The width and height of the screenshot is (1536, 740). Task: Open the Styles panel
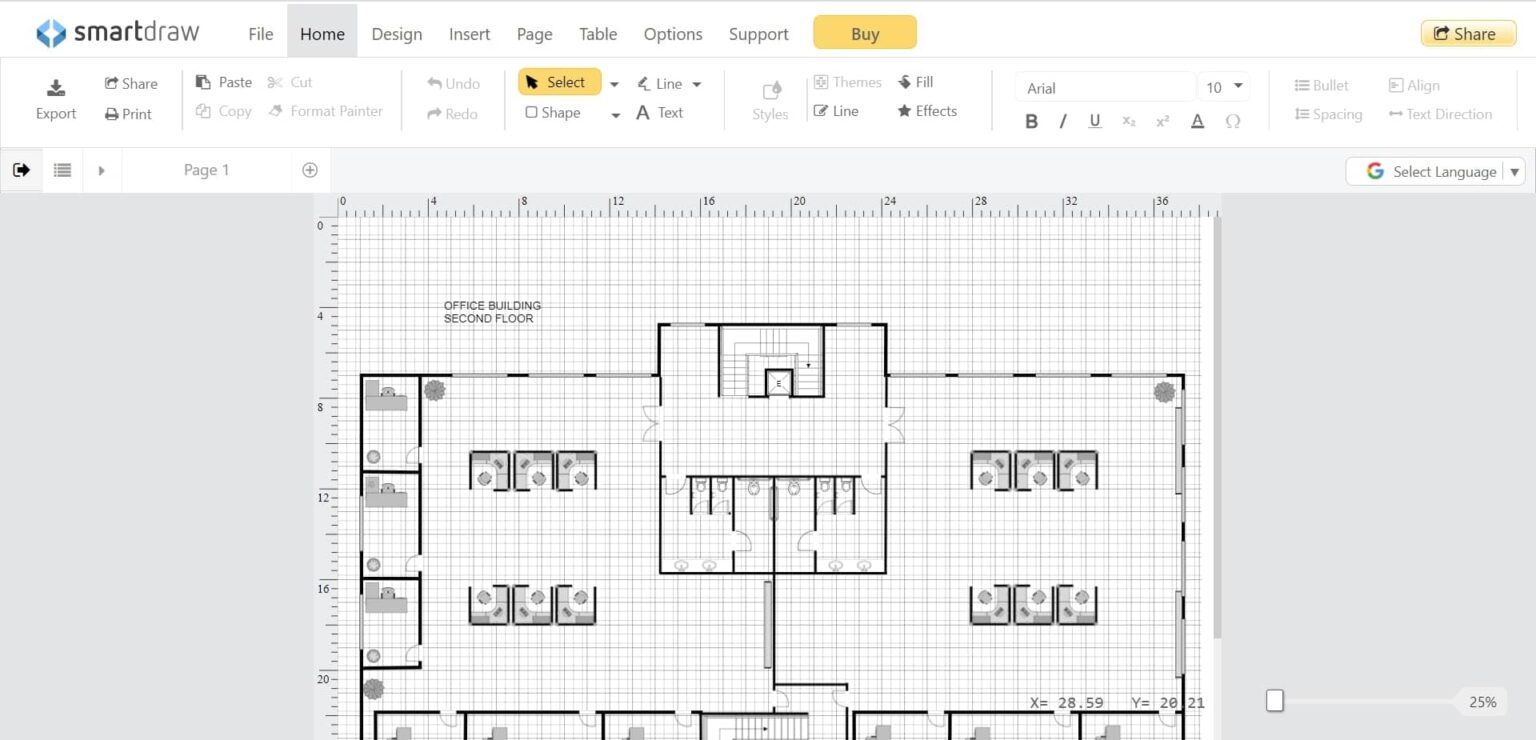tap(769, 97)
